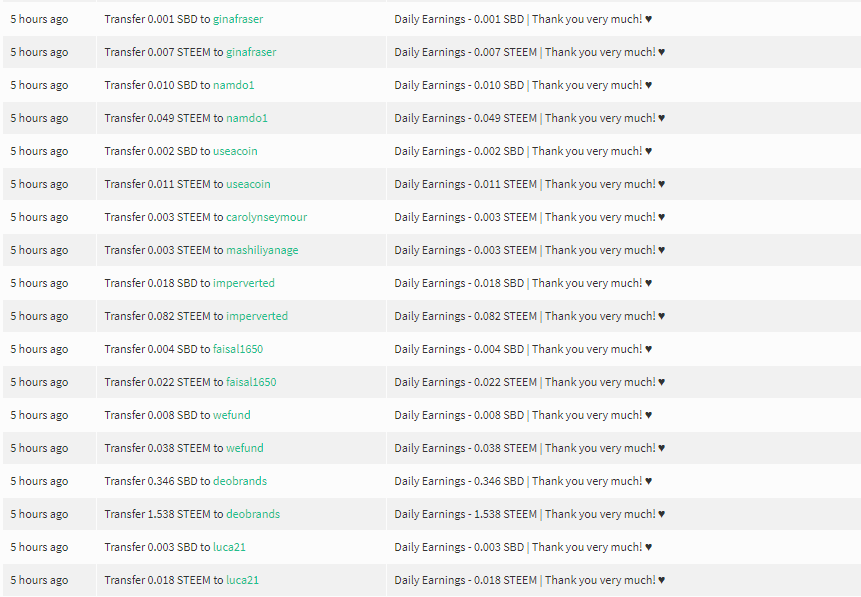This screenshot has width=861, height=597.
Task: Click 'Transfer 0.049 STEEM to' text
Action: 164,118
